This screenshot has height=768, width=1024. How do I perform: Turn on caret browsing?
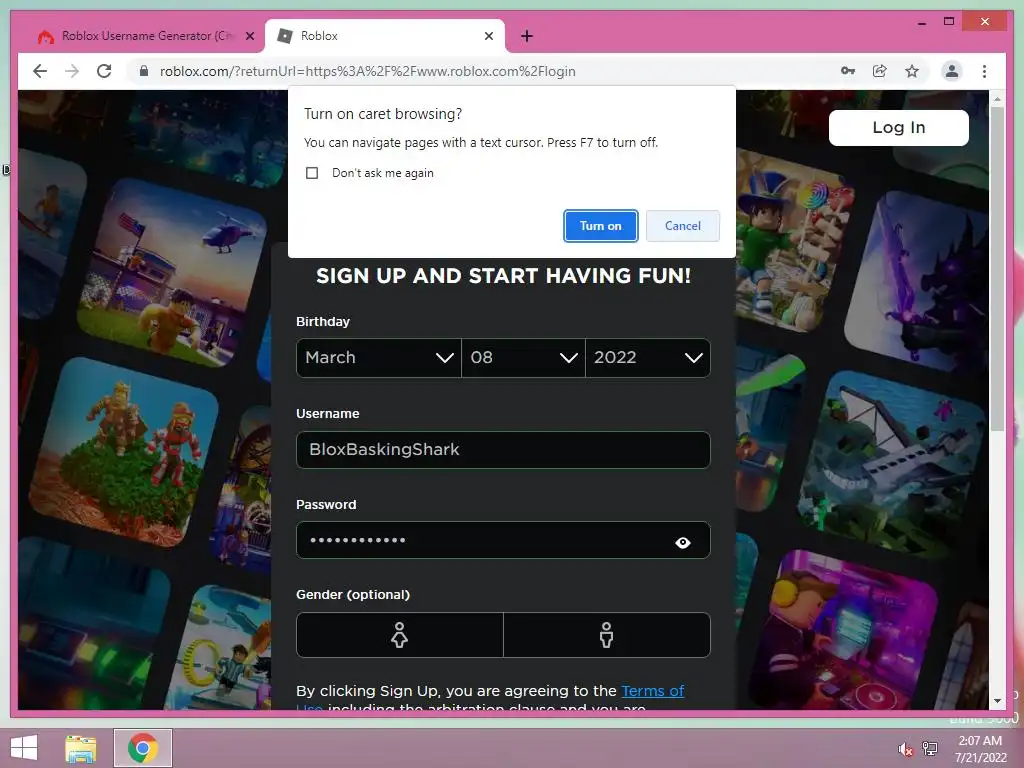(600, 226)
